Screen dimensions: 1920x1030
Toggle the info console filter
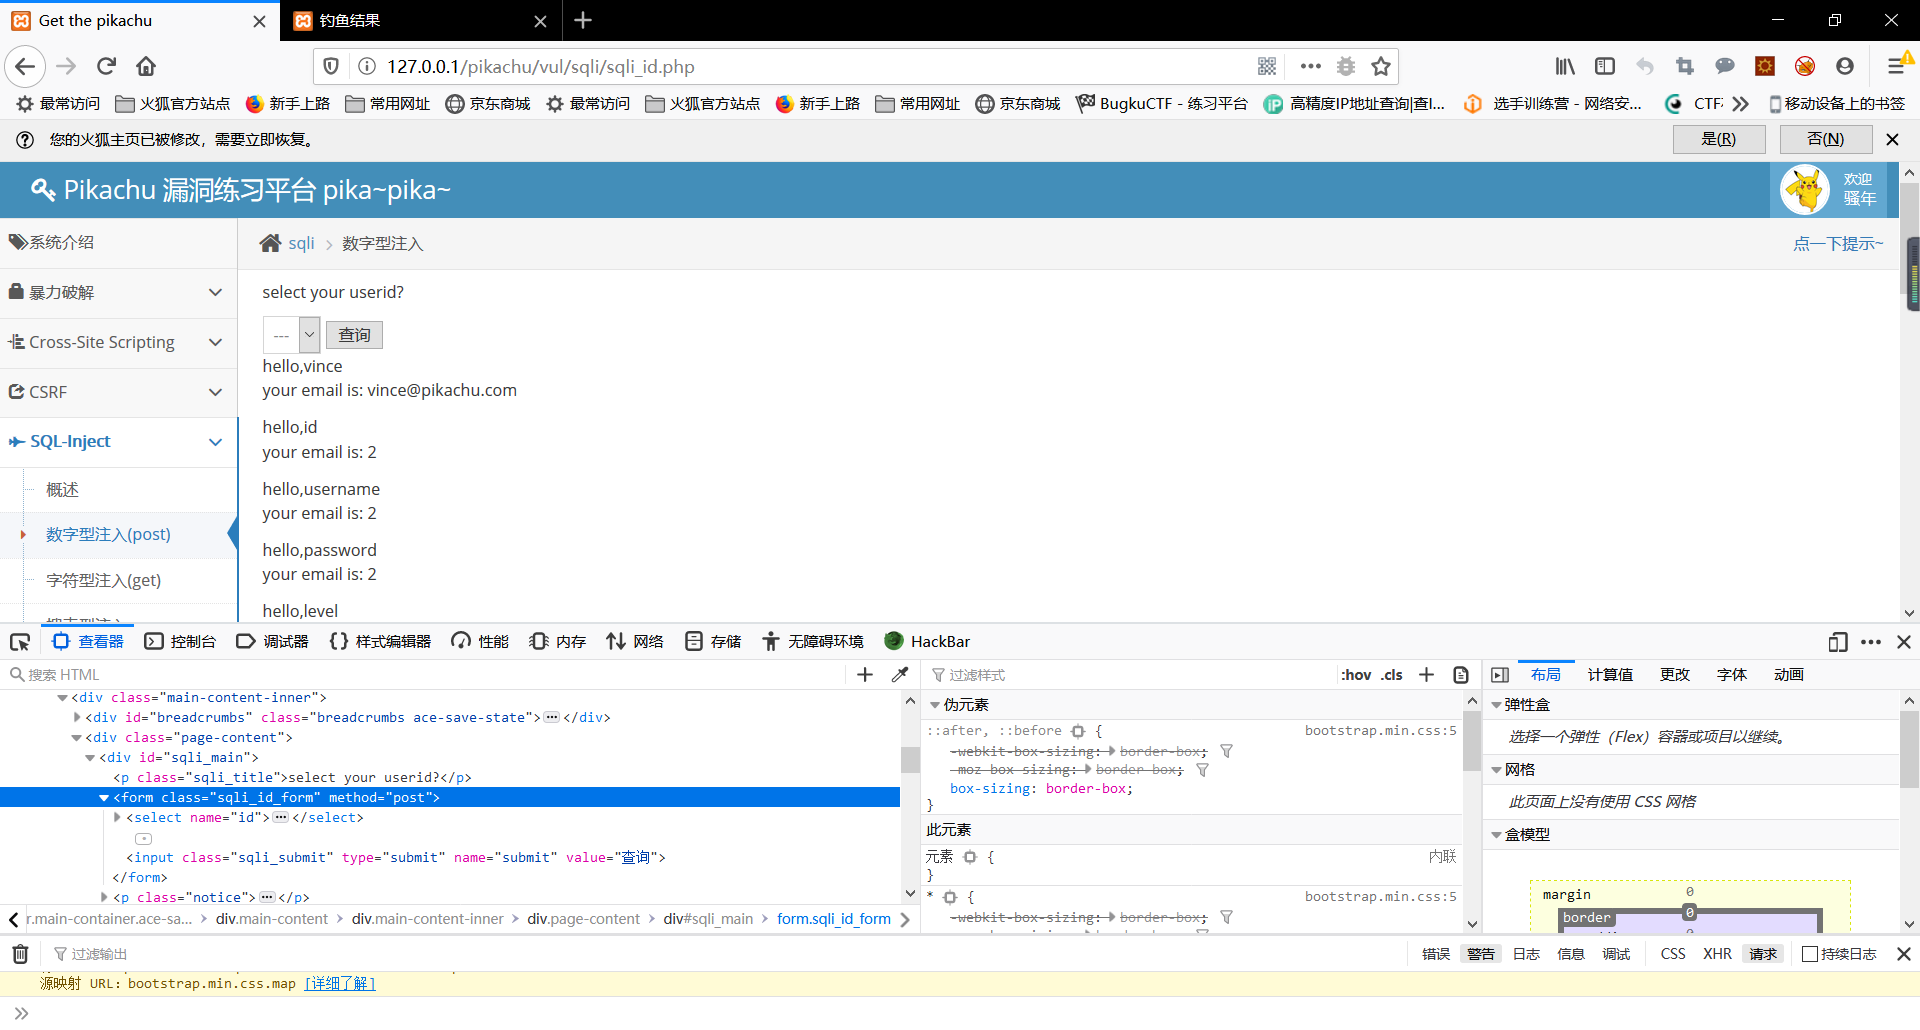(x=1571, y=954)
